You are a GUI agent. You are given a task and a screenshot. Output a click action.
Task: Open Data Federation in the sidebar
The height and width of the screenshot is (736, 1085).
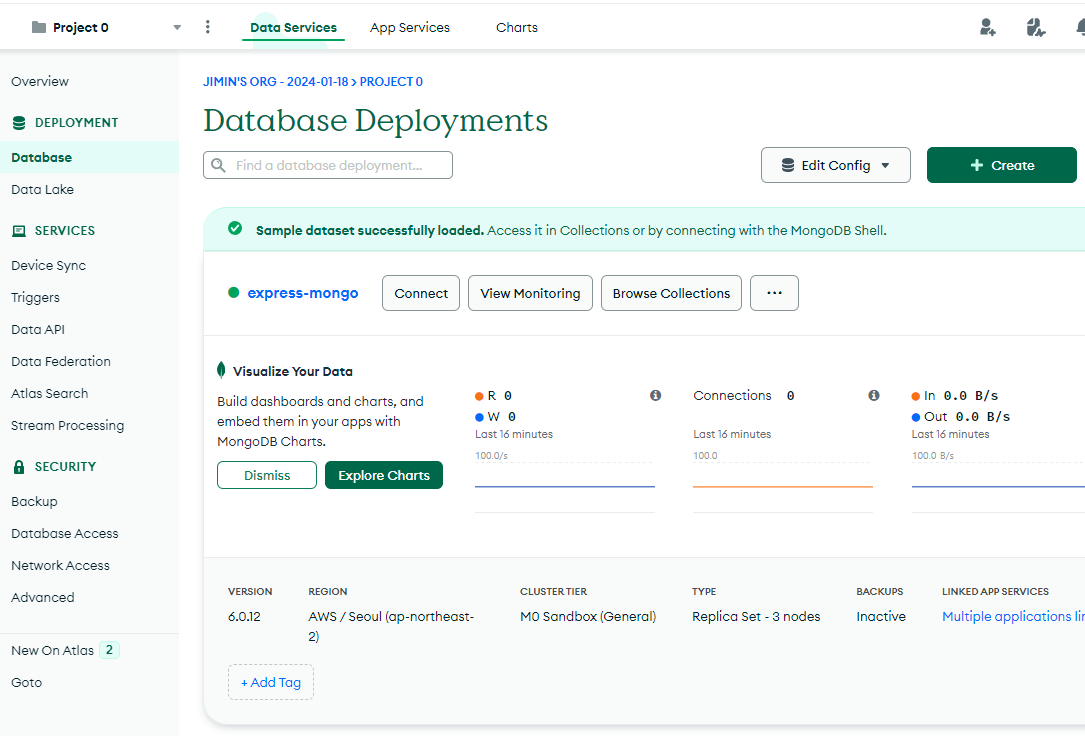(61, 361)
